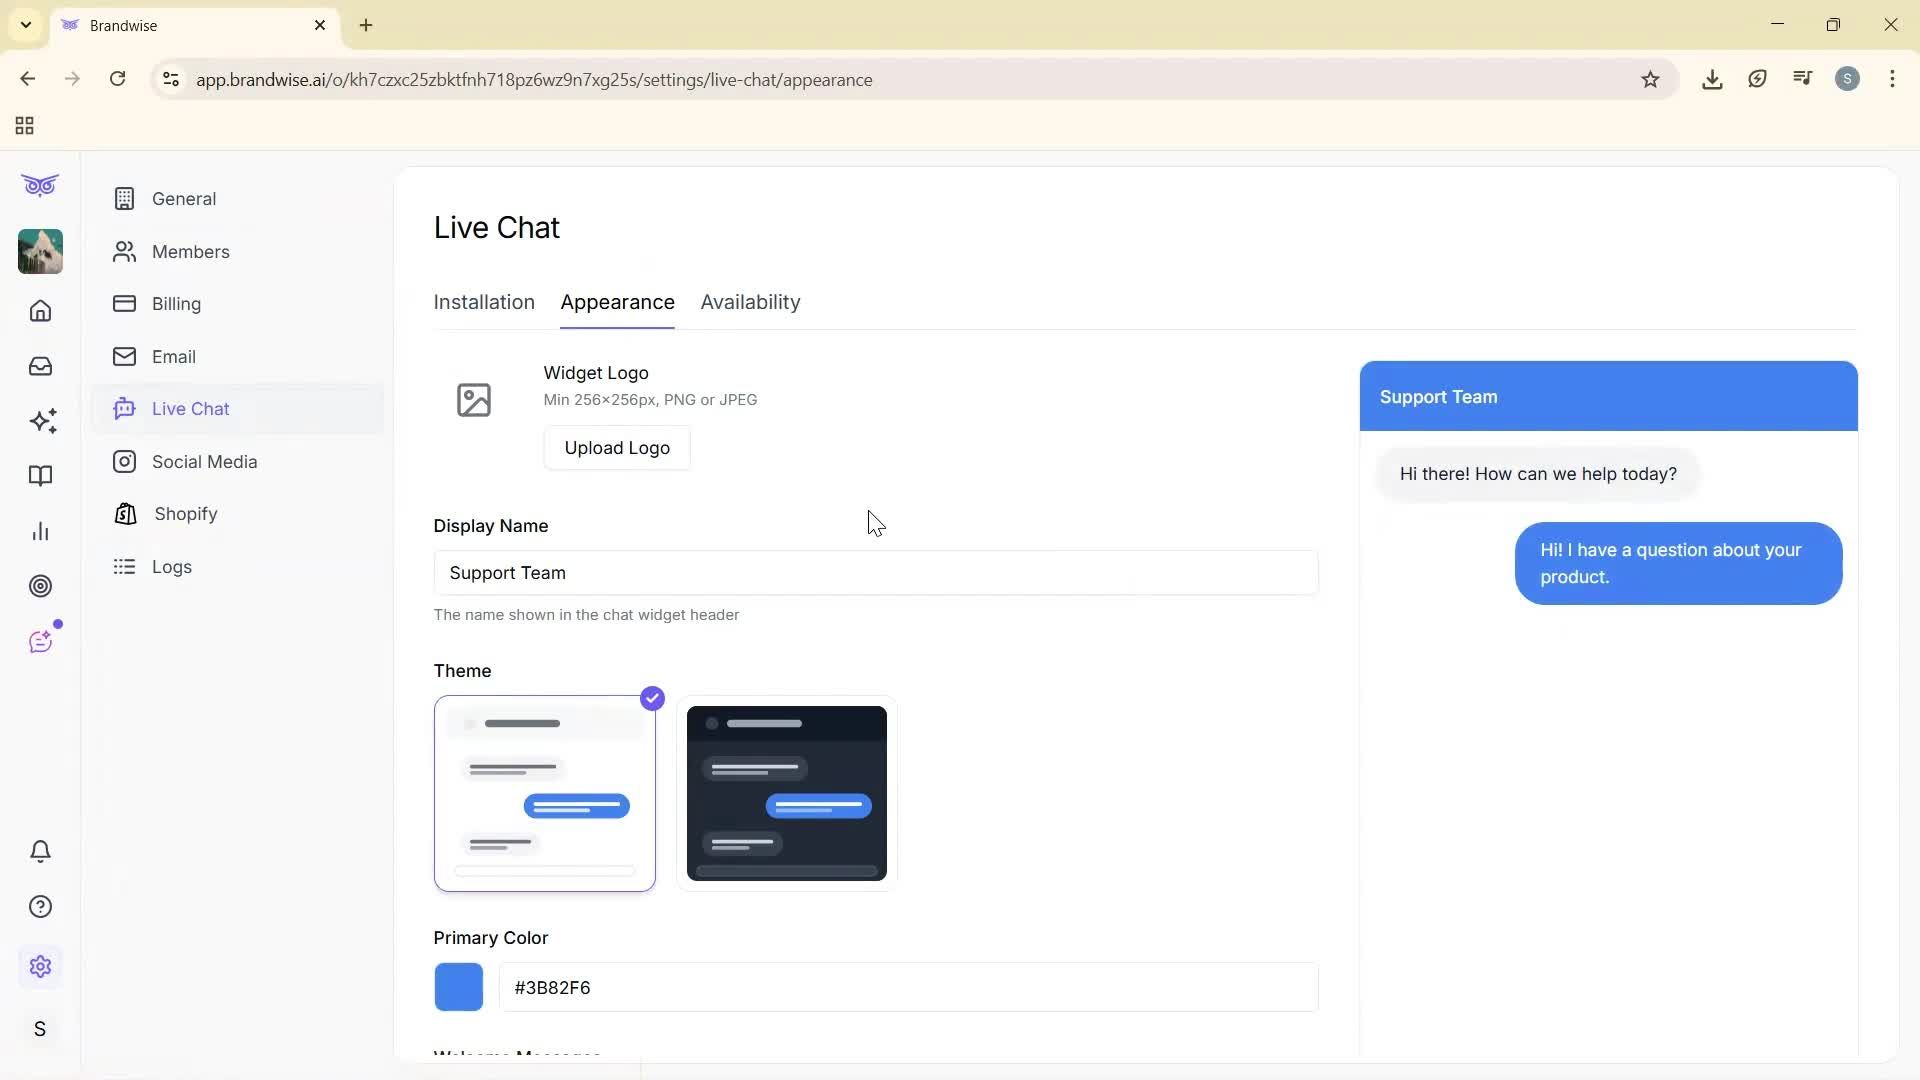The width and height of the screenshot is (1920, 1080).
Task: Open notifications via the bell icon
Action: click(40, 851)
